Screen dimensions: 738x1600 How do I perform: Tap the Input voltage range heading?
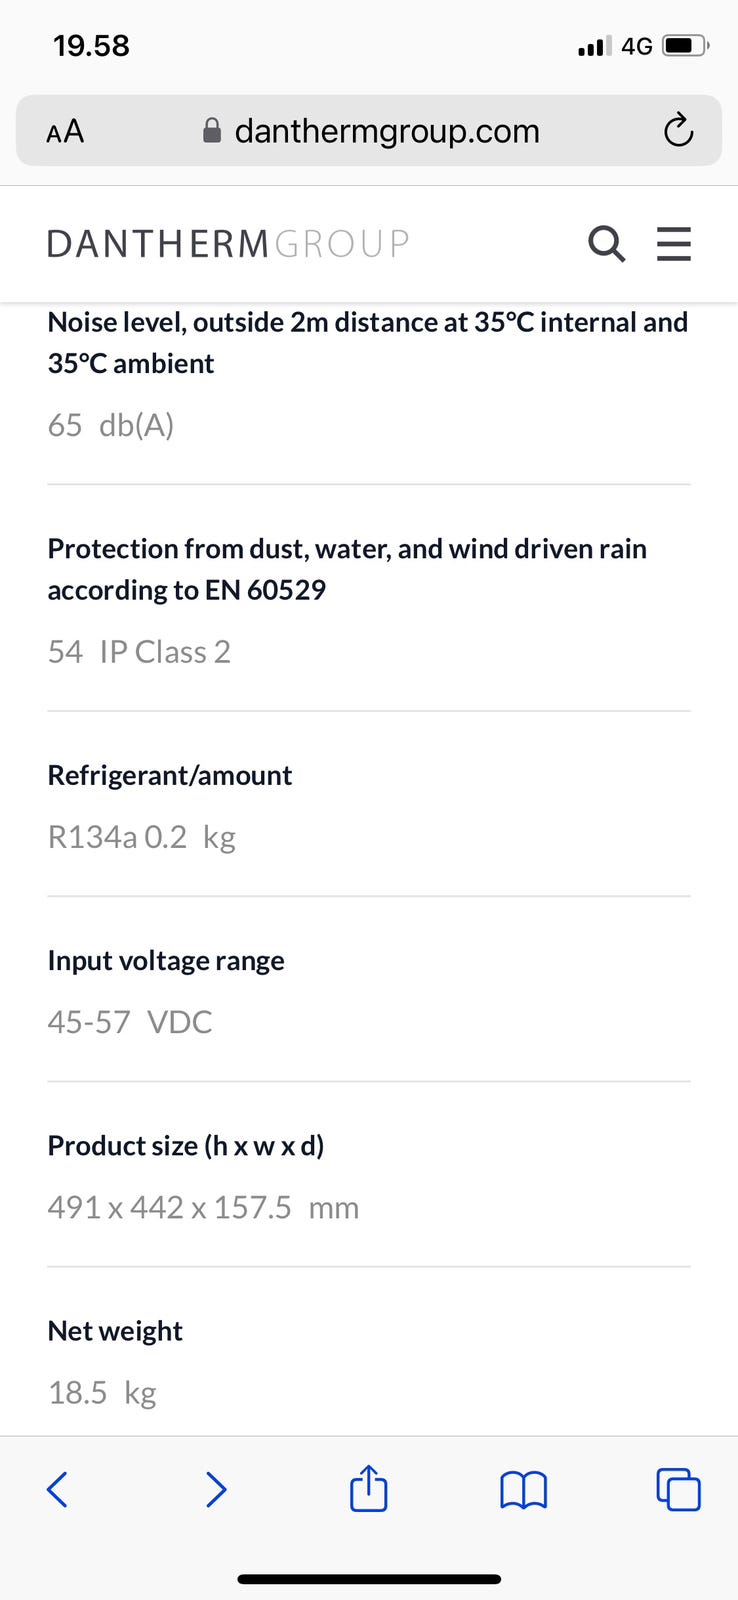point(166,960)
